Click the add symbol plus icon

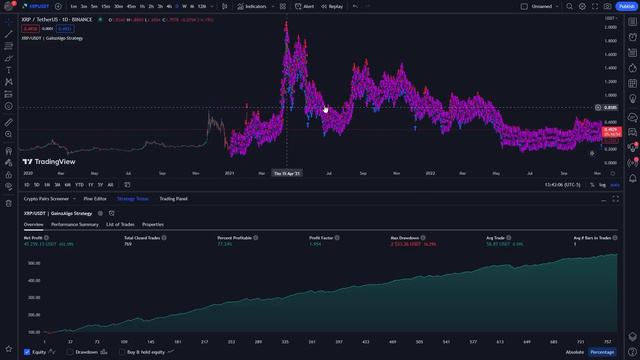tap(58, 7)
